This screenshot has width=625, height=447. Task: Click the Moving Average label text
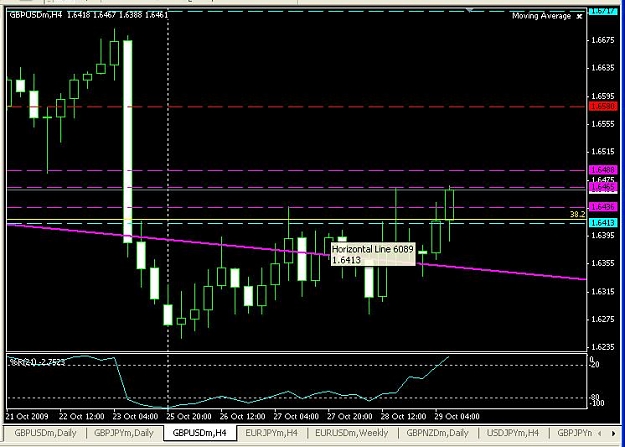(x=541, y=16)
